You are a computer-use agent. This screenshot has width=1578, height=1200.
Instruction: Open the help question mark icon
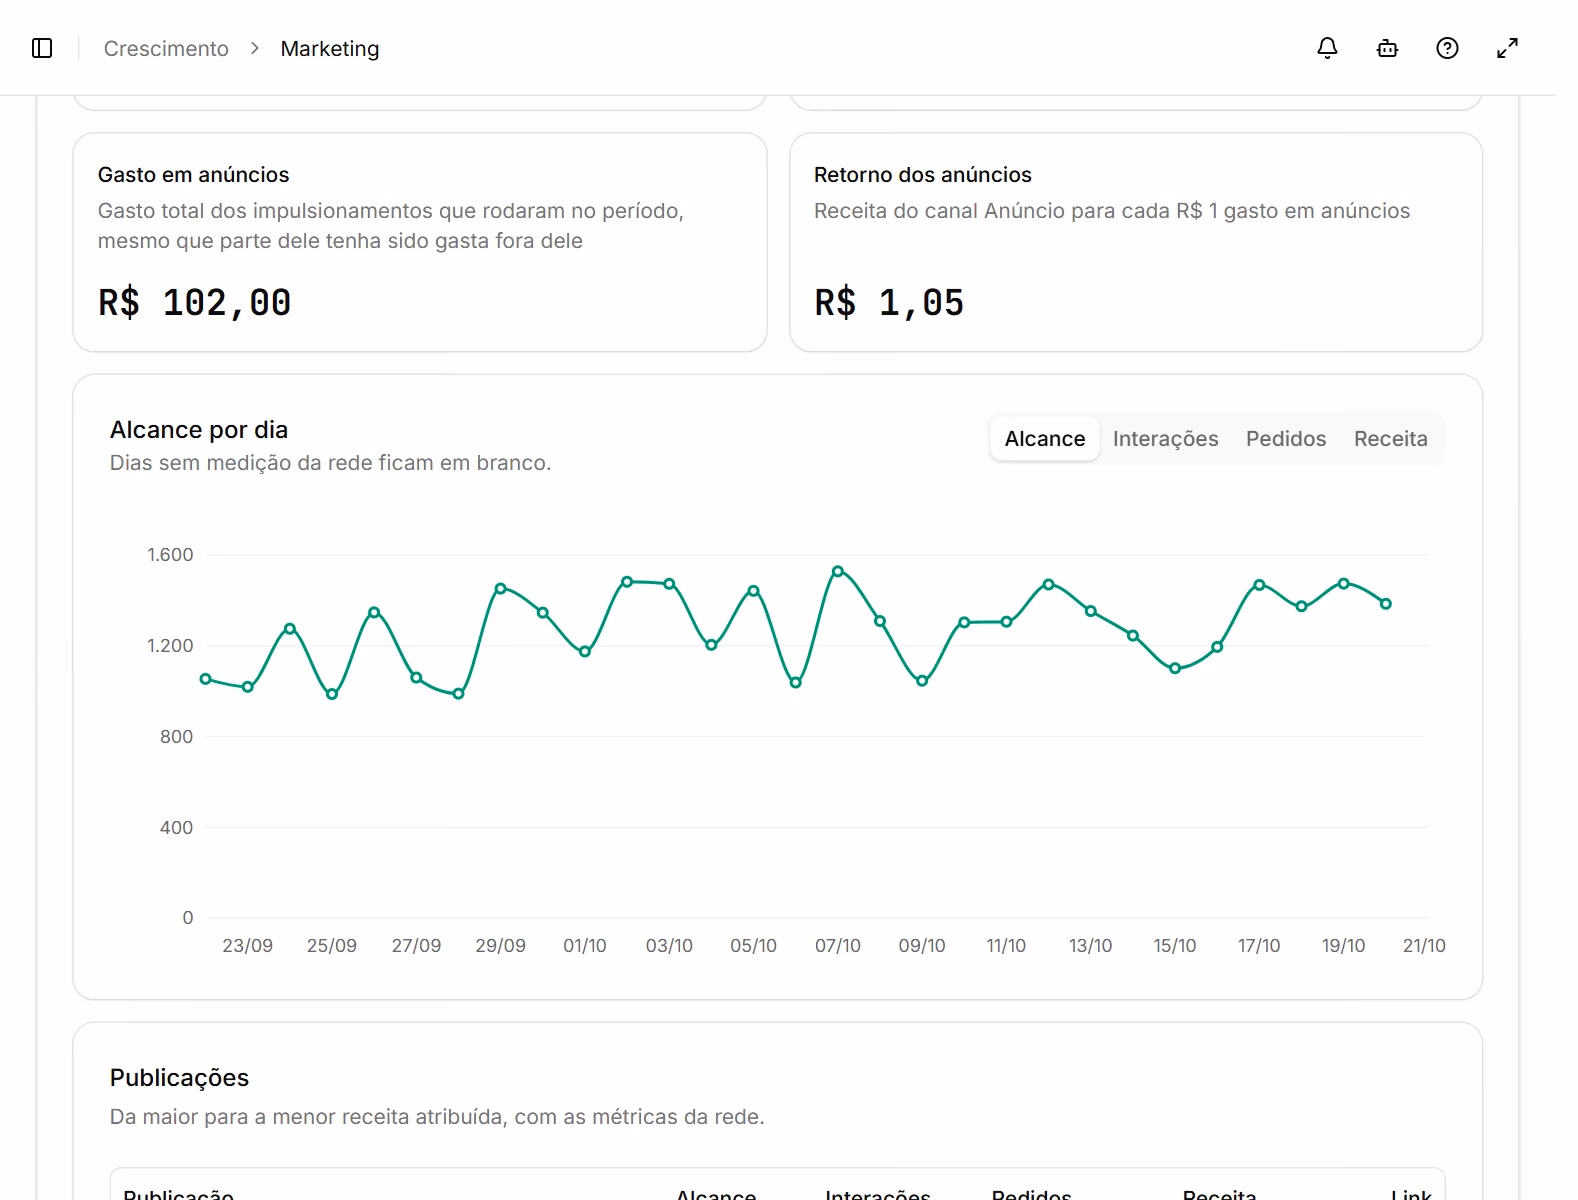(1447, 48)
